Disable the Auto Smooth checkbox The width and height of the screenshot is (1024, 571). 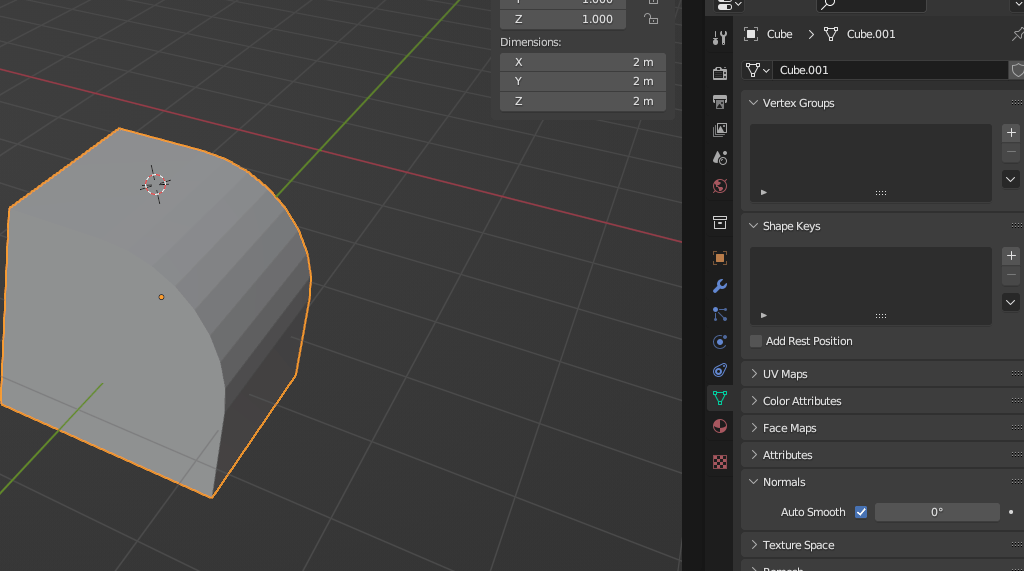point(861,512)
